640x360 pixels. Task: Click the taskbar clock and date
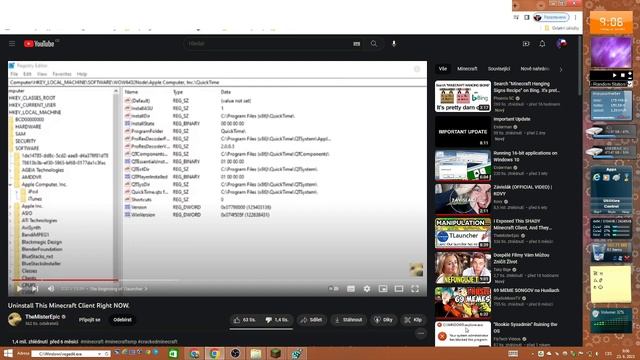tap(626, 353)
